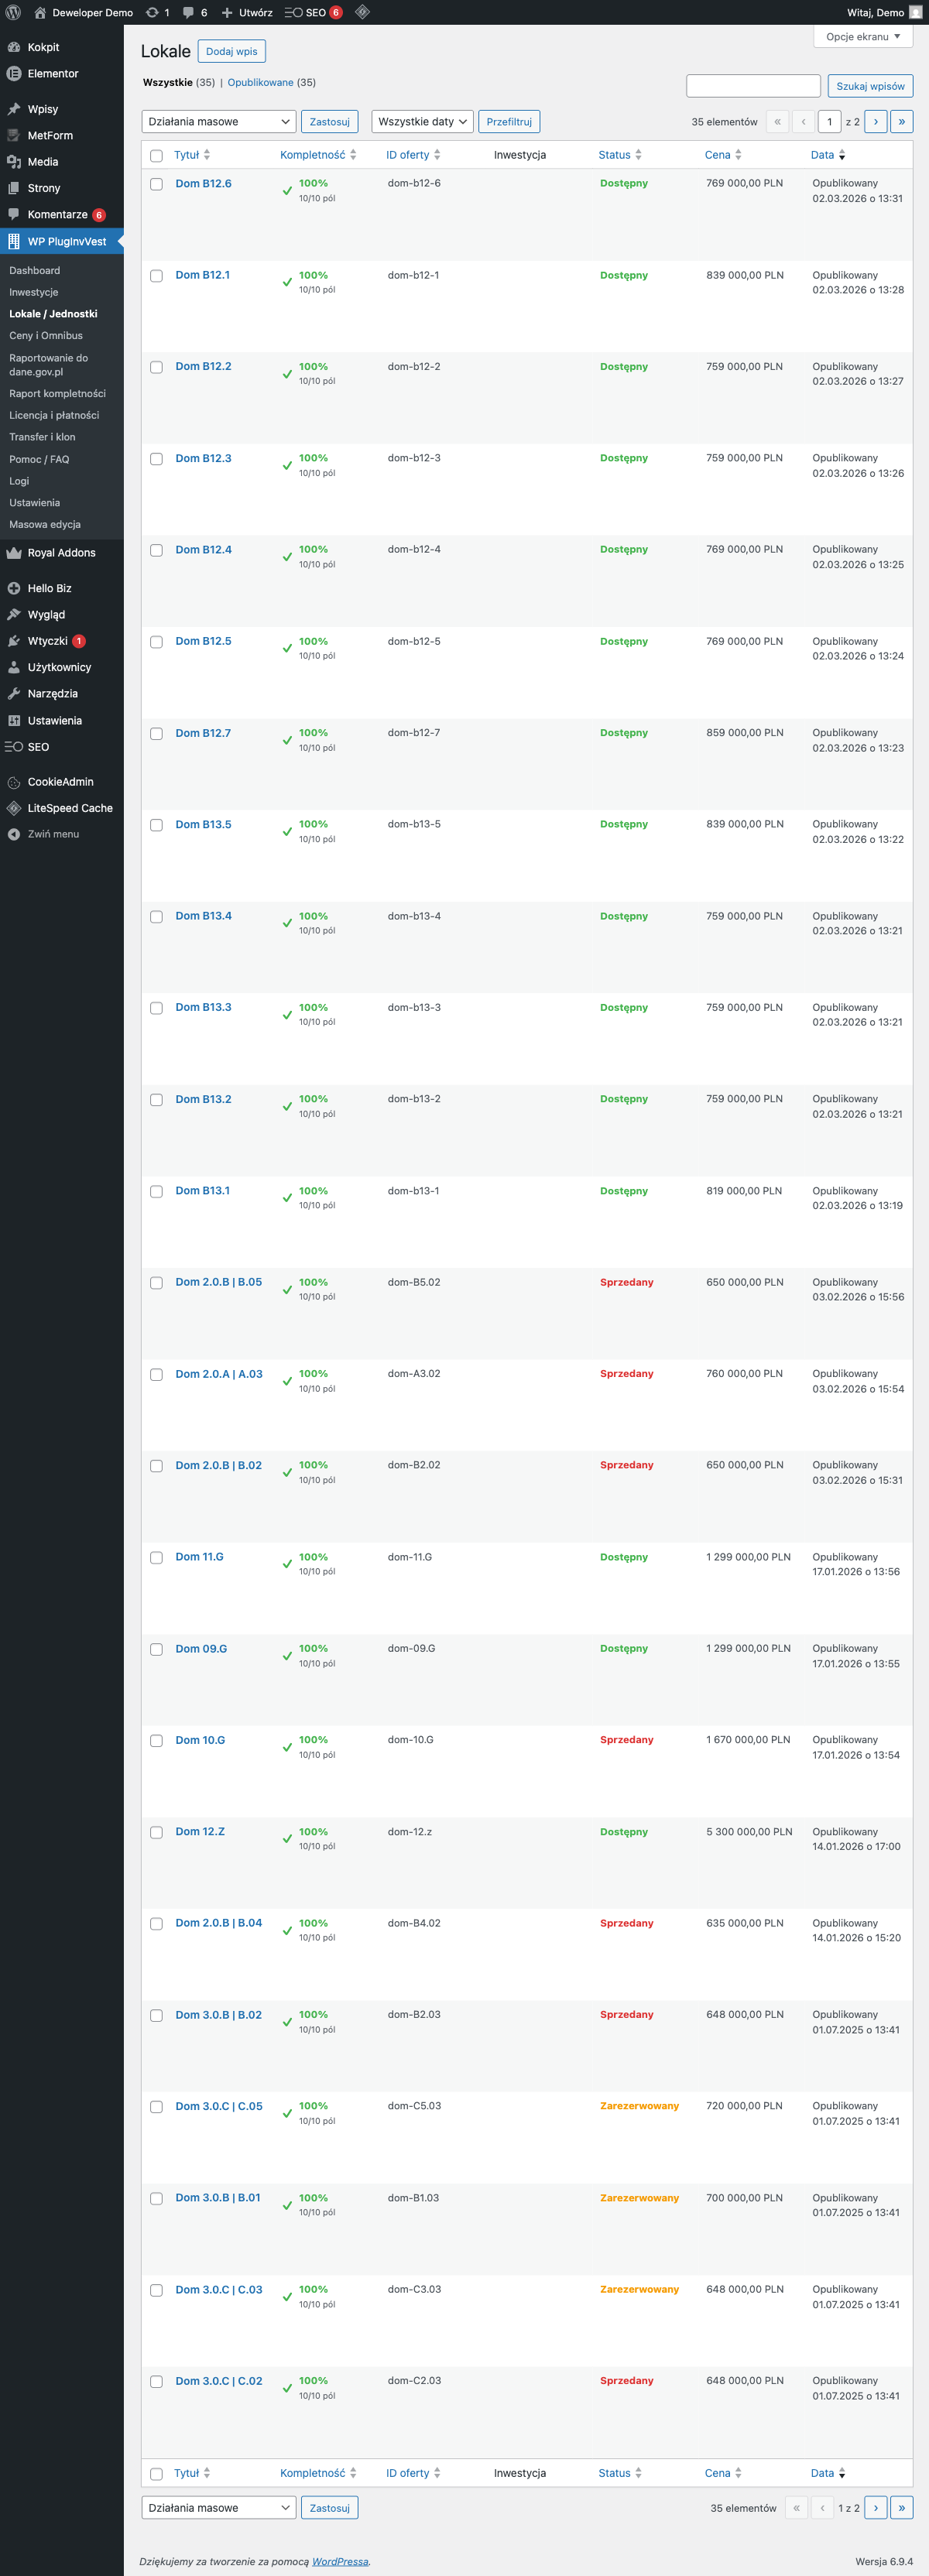Check the box for Dom B12.1

pyautogui.click(x=156, y=276)
